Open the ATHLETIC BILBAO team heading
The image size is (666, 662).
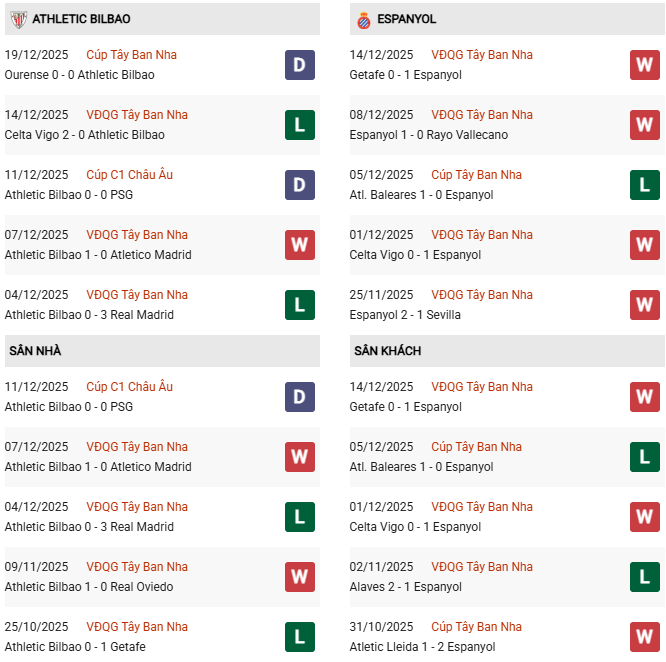point(81,19)
